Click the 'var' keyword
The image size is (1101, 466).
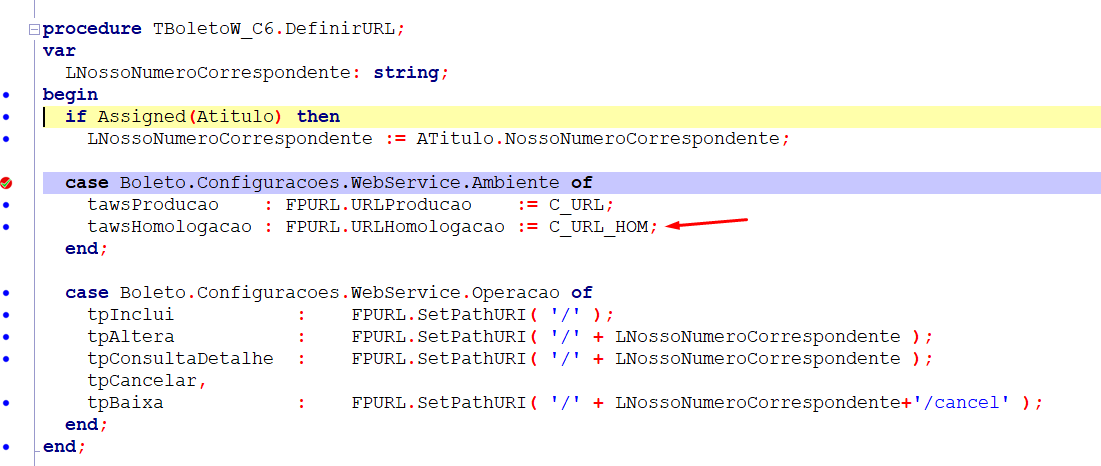[x=59, y=51]
